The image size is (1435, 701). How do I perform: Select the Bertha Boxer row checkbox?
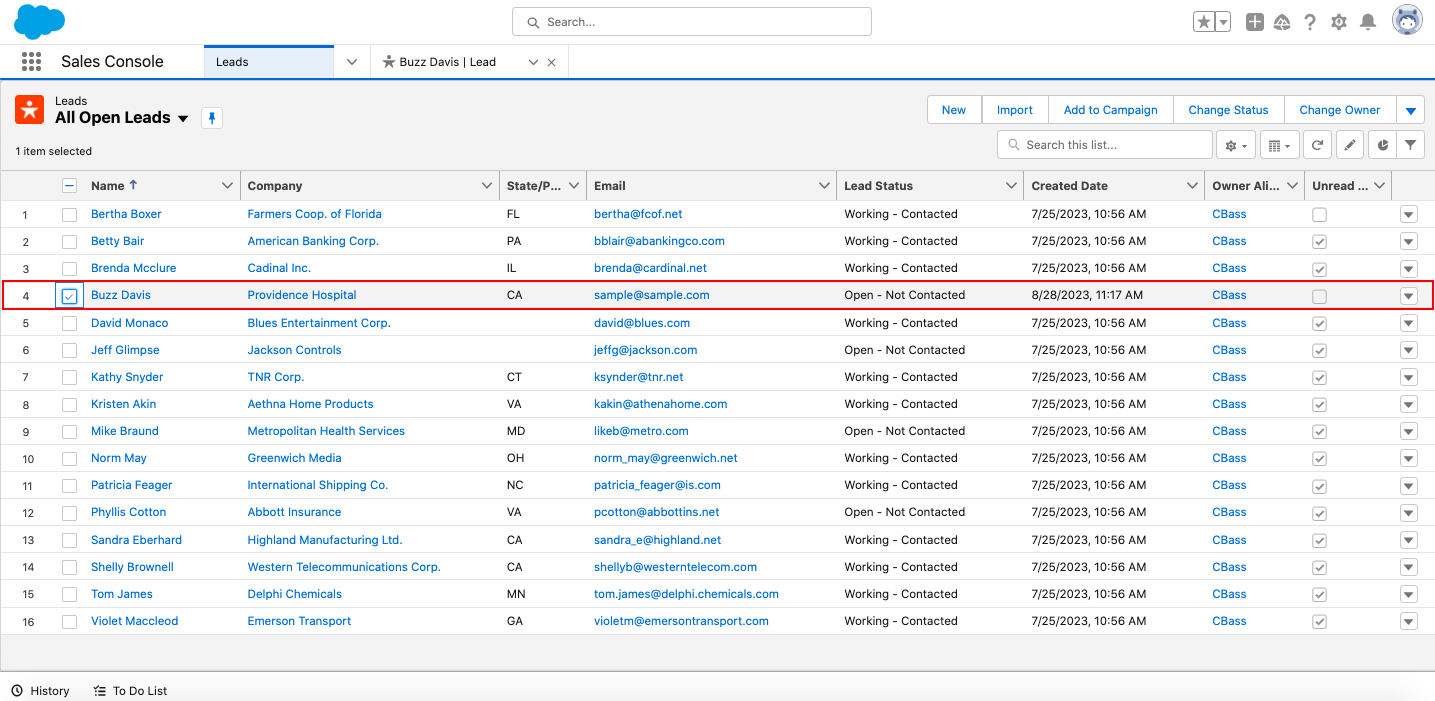pyautogui.click(x=69, y=215)
